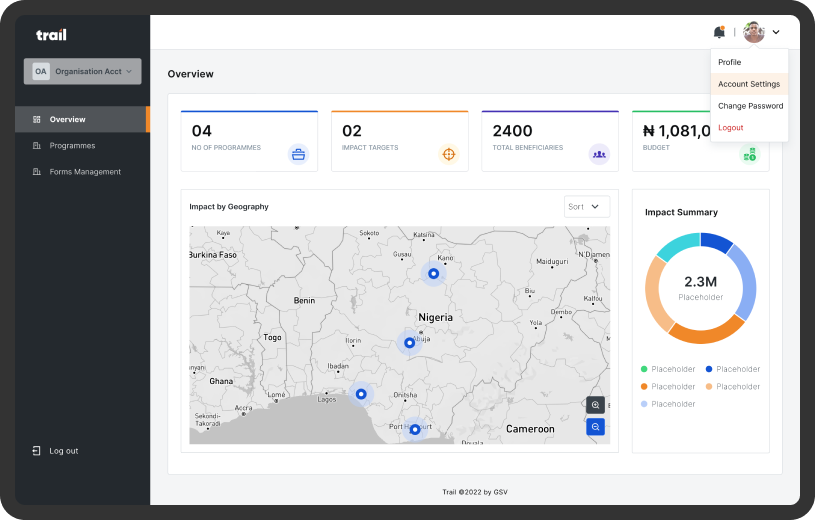The image size is (815, 520).
Task: Click the notification bell icon
Action: (x=719, y=32)
